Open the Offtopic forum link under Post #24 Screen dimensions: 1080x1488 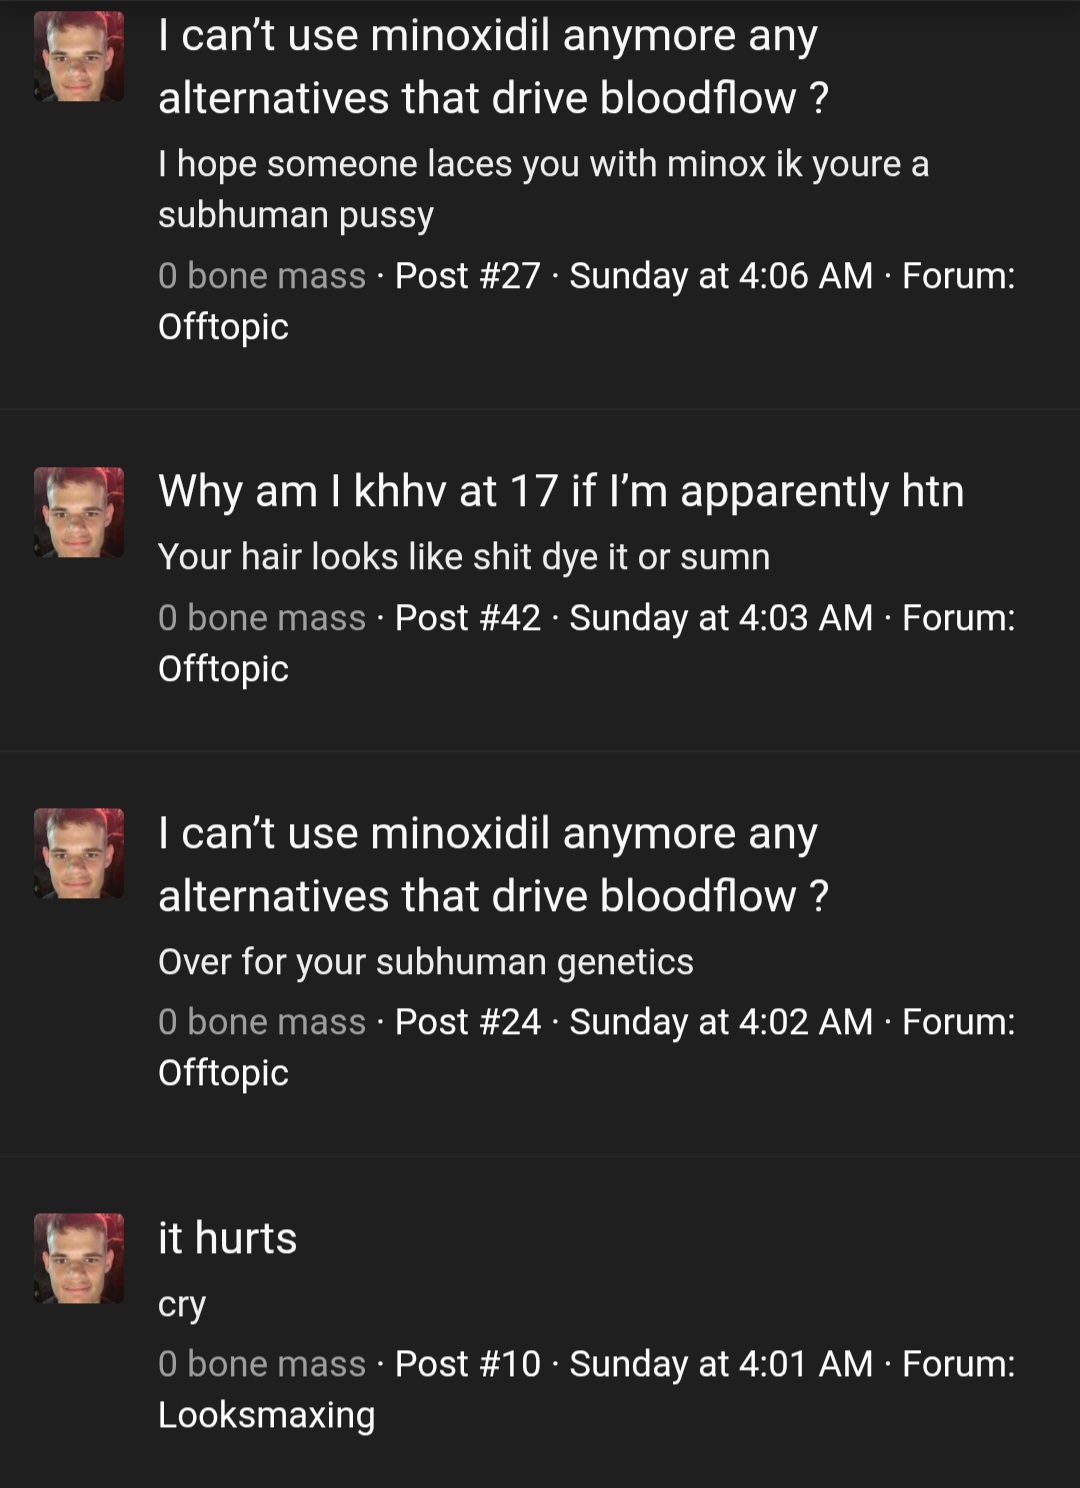[x=223, y=1073]
